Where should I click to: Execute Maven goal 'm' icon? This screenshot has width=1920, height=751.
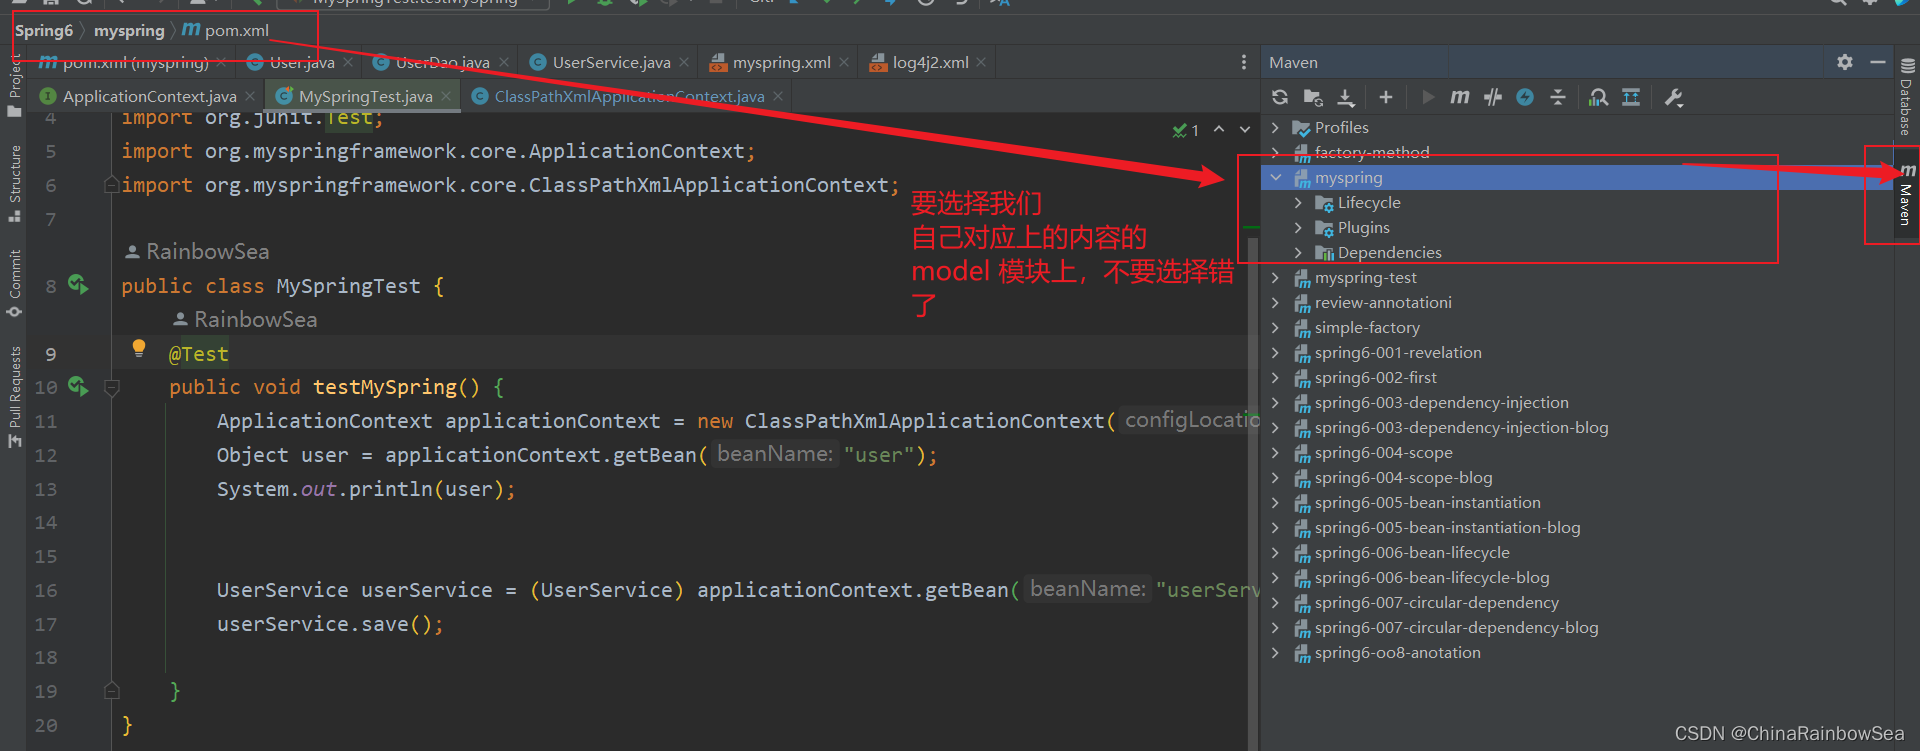point(1460,97)
